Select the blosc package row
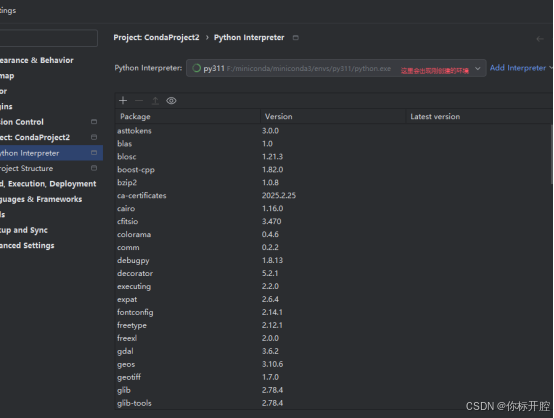 click(333, 157)
